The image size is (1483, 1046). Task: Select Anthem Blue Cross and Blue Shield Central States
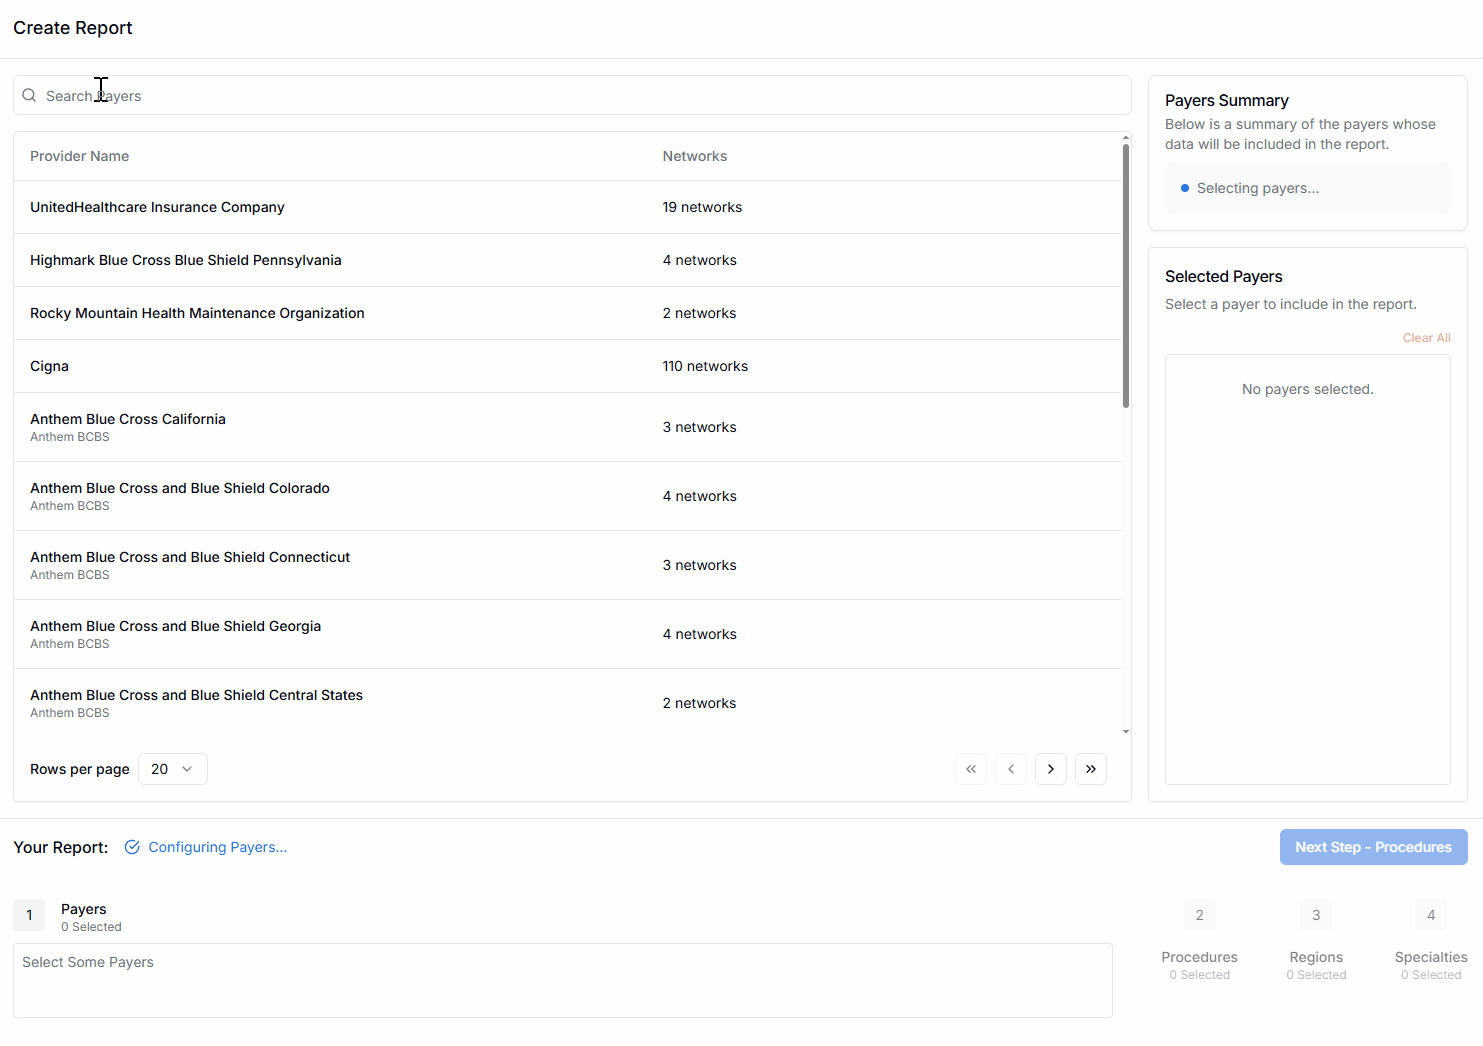pyautogui.click(x=567, y=703)
